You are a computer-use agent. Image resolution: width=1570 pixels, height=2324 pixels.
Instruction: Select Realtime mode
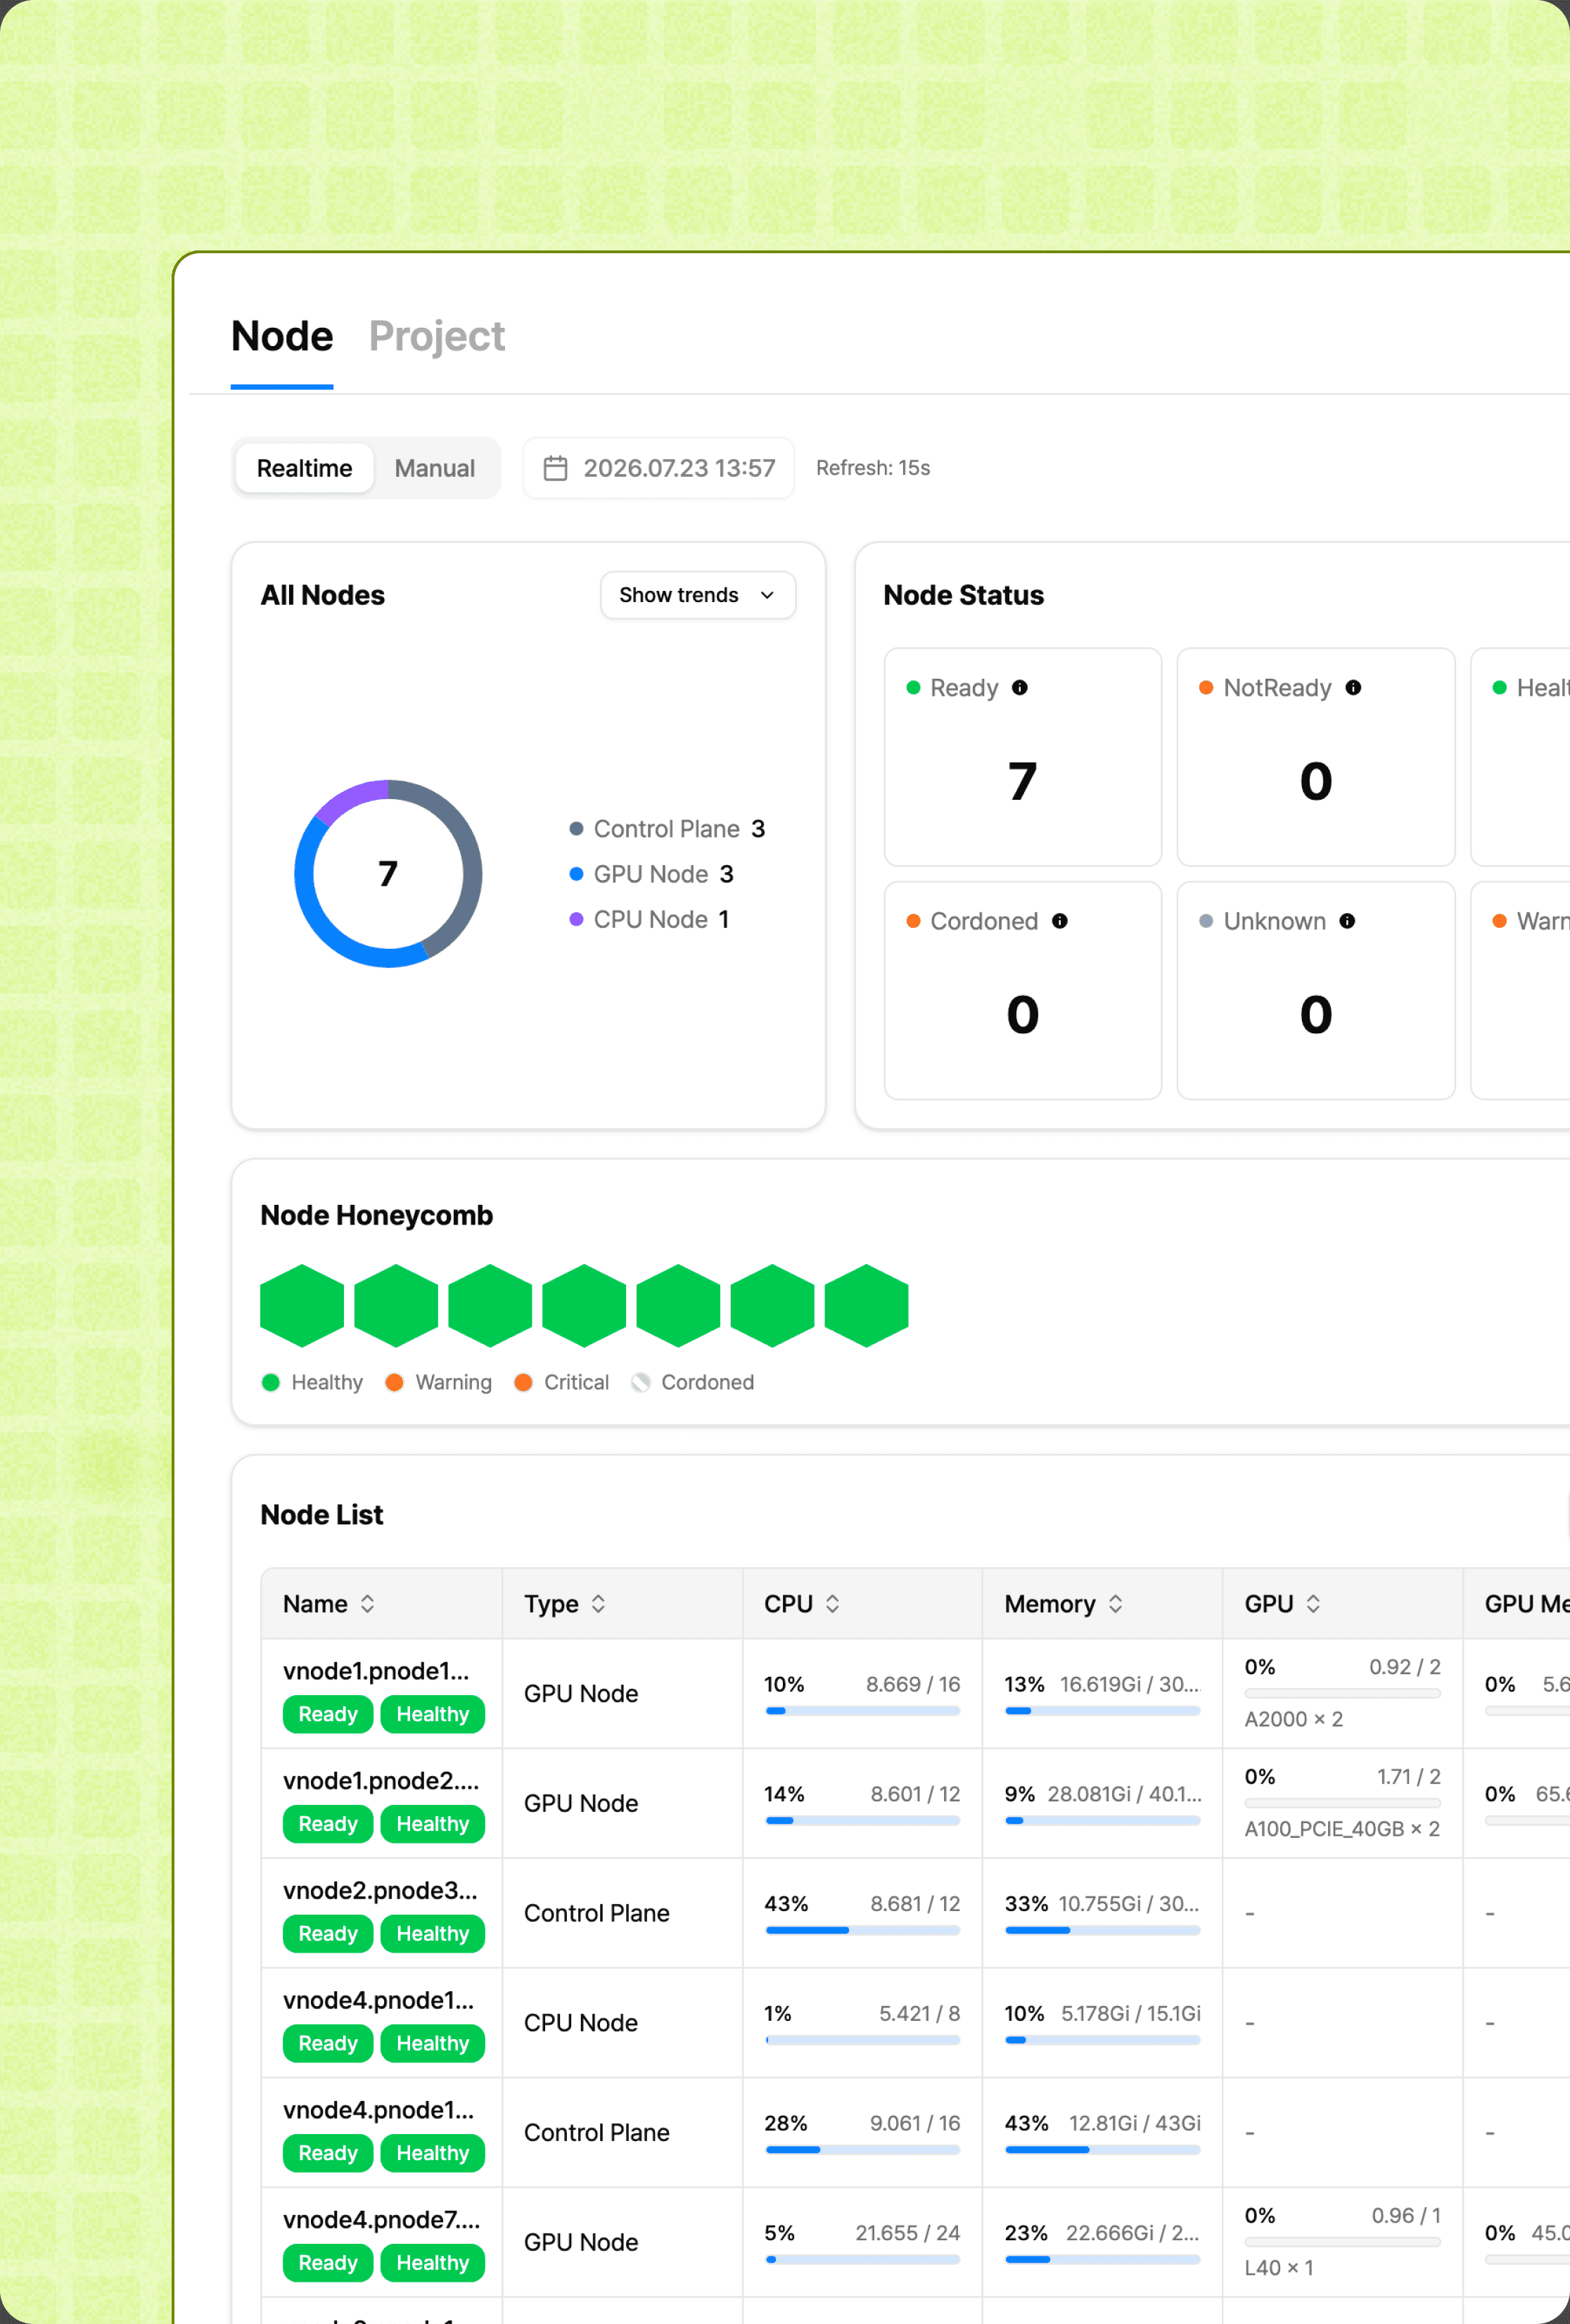(x=304, y=468)
